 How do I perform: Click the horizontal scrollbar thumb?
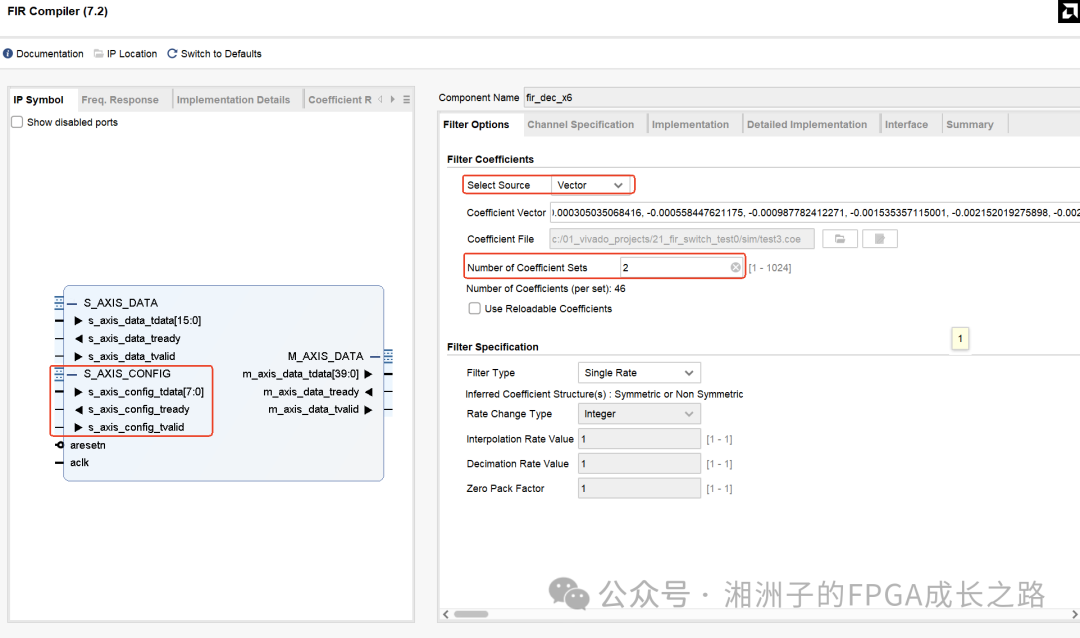[x=471, y=614]
